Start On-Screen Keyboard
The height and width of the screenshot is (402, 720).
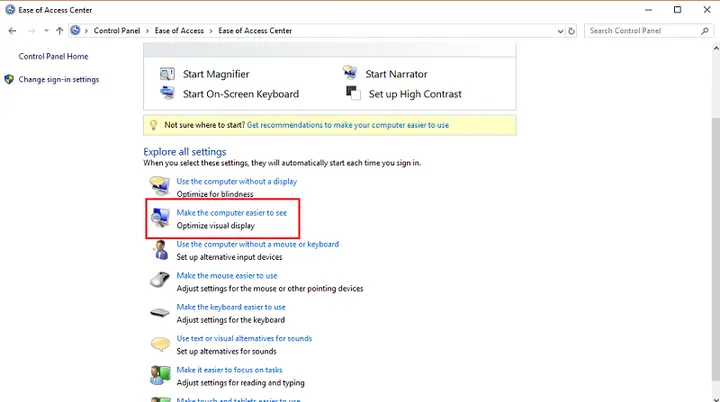pyautogui.click(x=241, y=94)
